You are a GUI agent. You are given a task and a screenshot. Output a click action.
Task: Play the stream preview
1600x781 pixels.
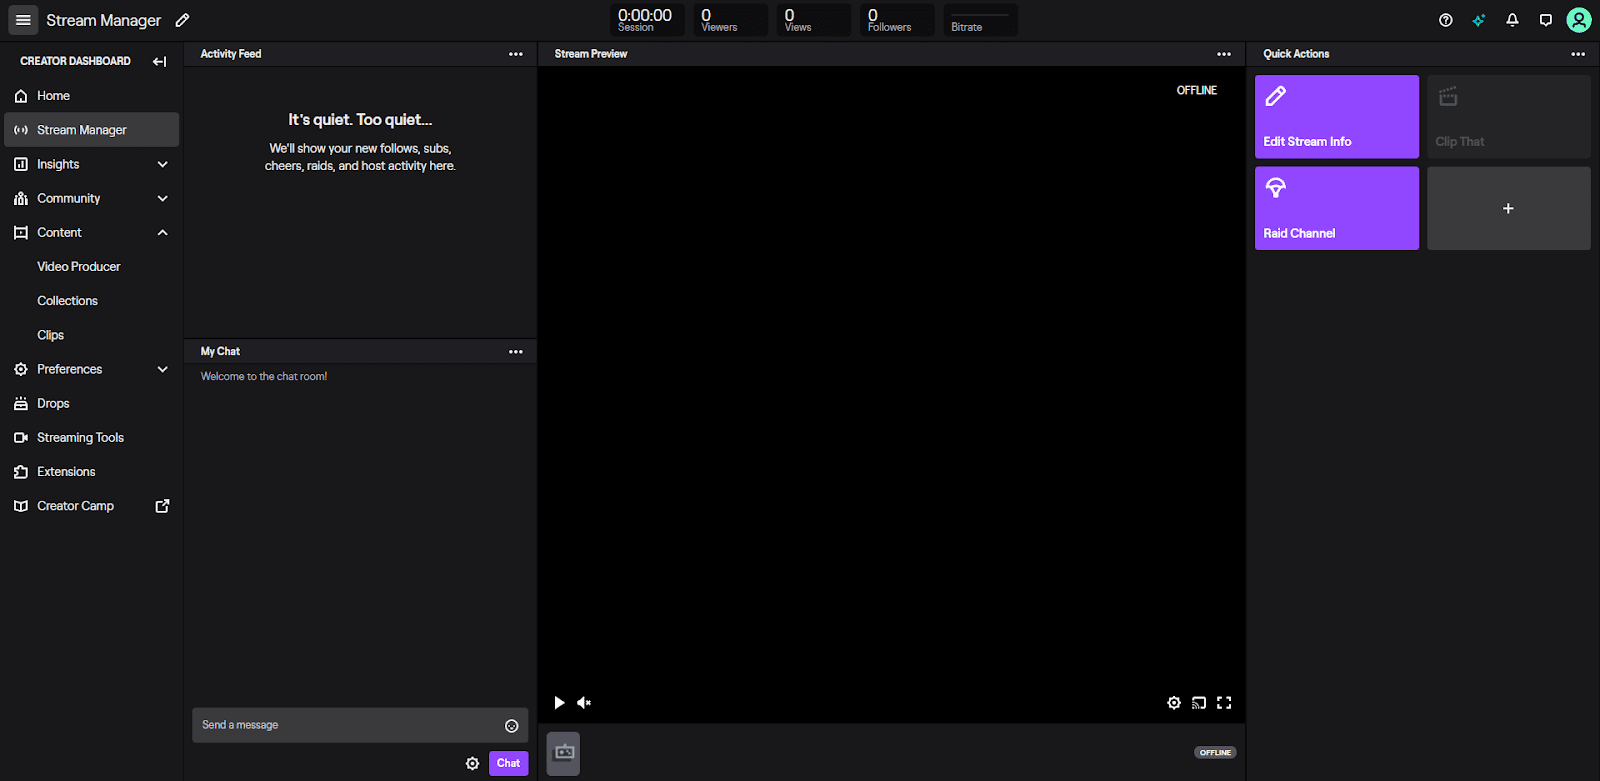(559, 703)
